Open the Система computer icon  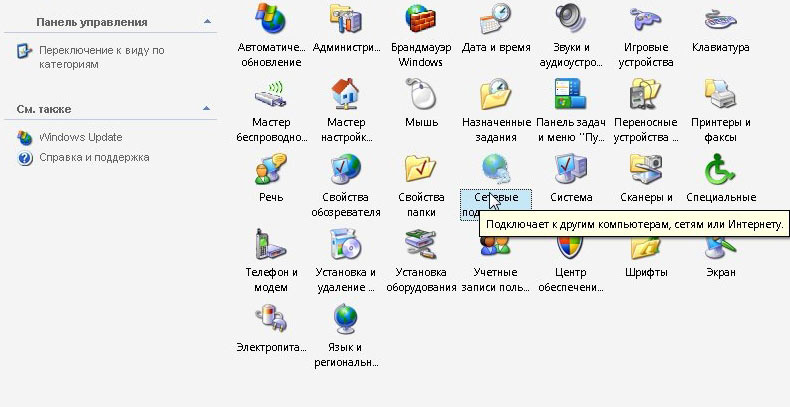click(571, 170)
